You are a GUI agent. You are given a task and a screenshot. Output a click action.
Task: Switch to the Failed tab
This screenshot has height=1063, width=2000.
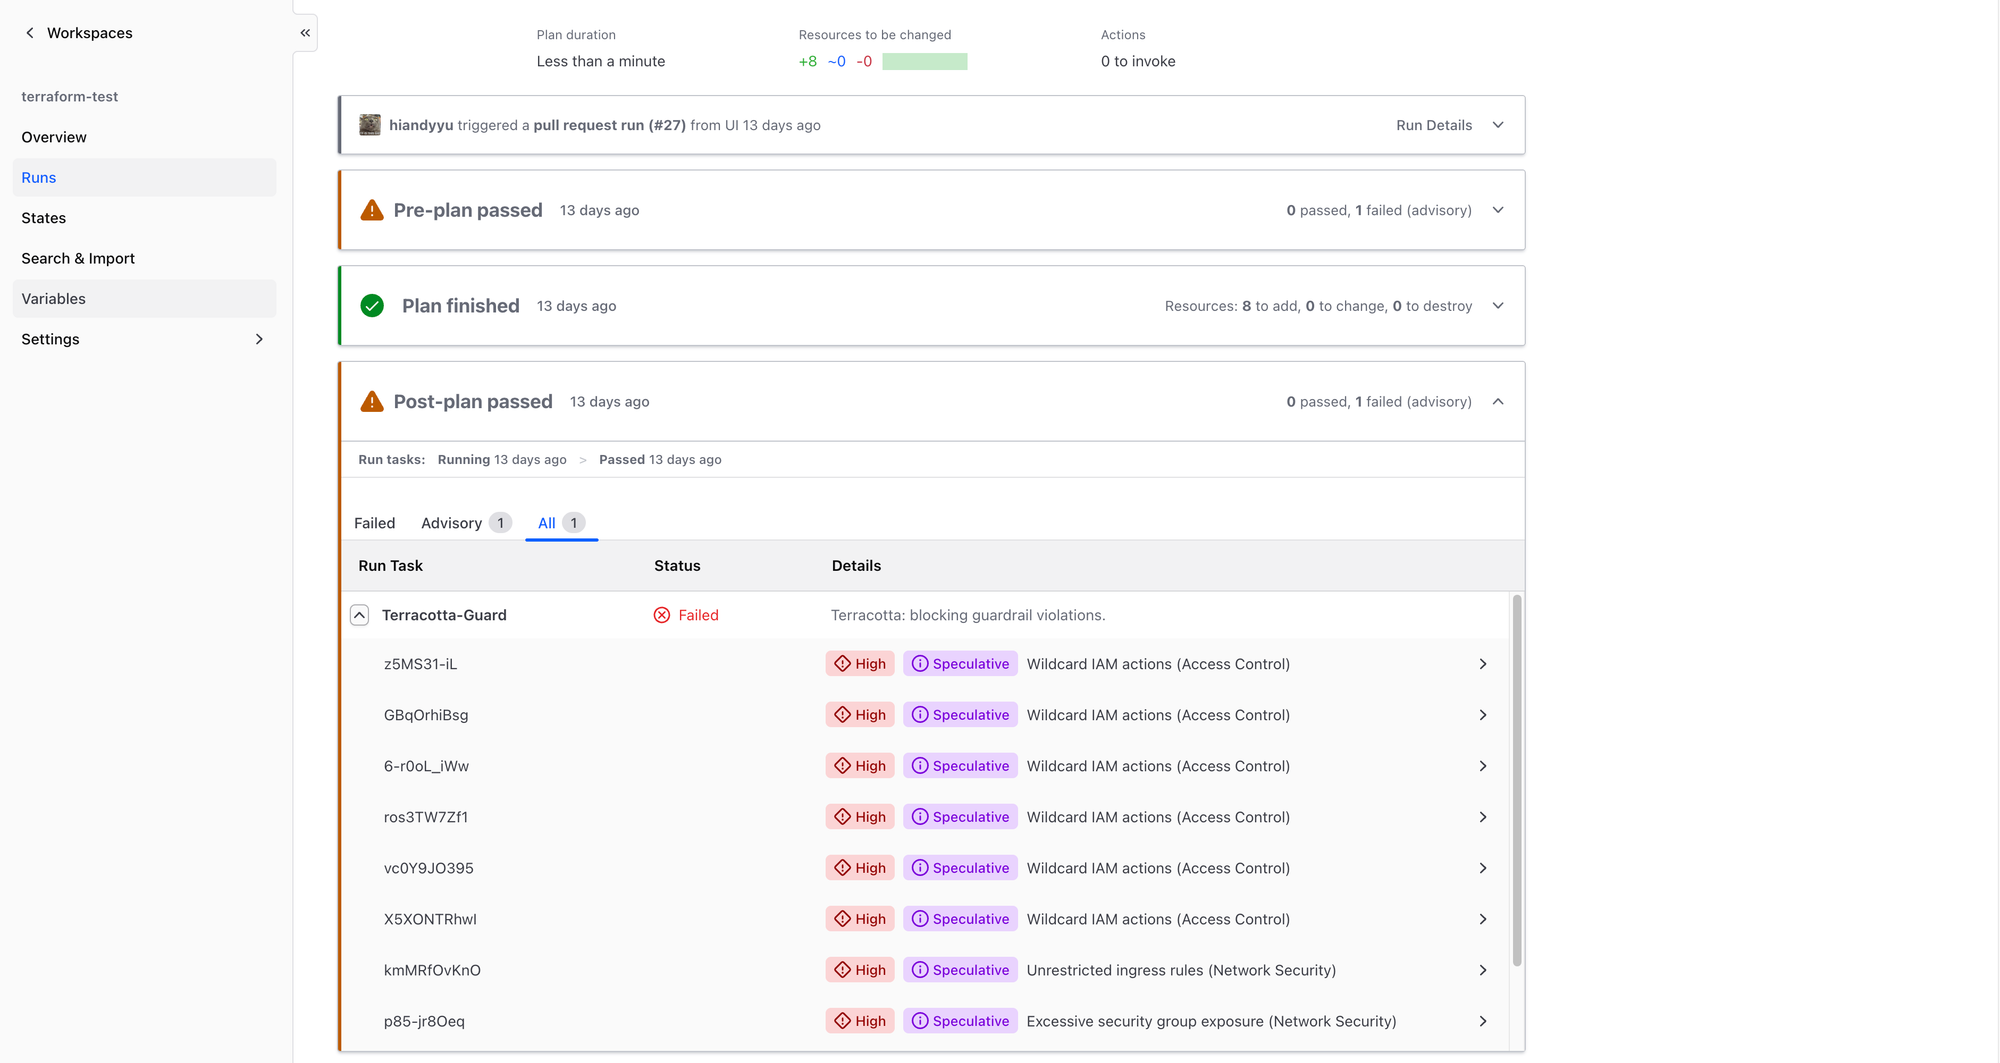click(375, 523)
